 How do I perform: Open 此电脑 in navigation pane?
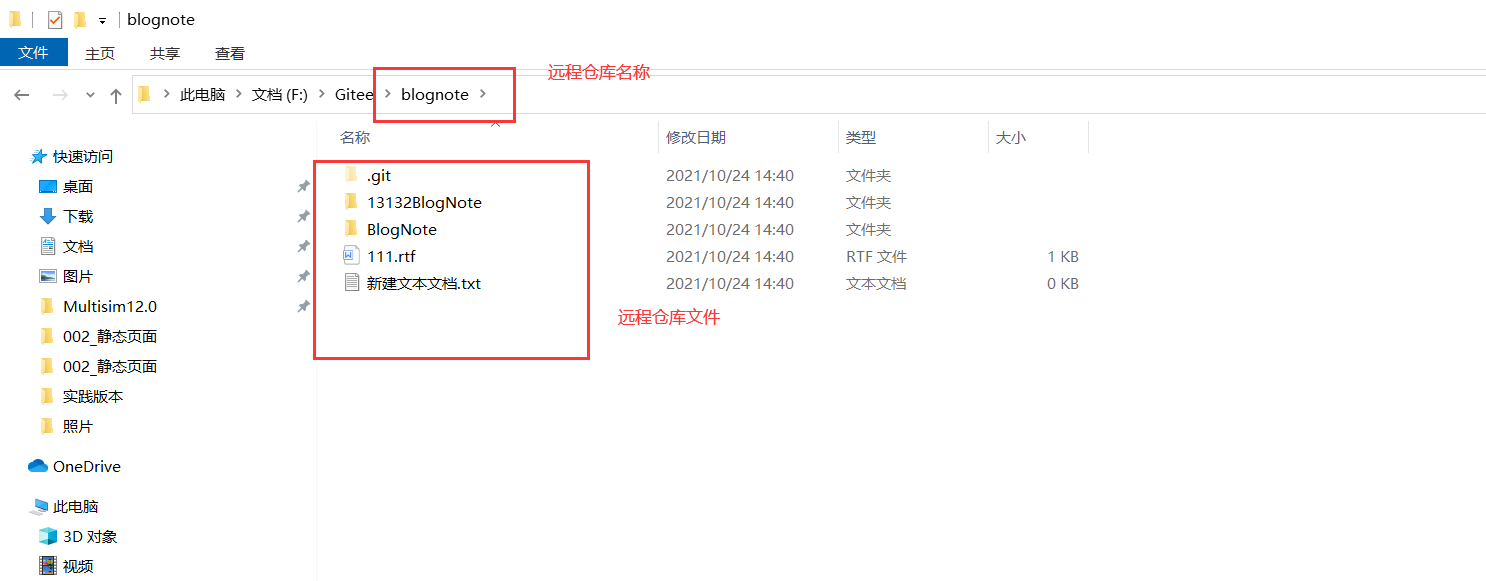click(76, 506)
